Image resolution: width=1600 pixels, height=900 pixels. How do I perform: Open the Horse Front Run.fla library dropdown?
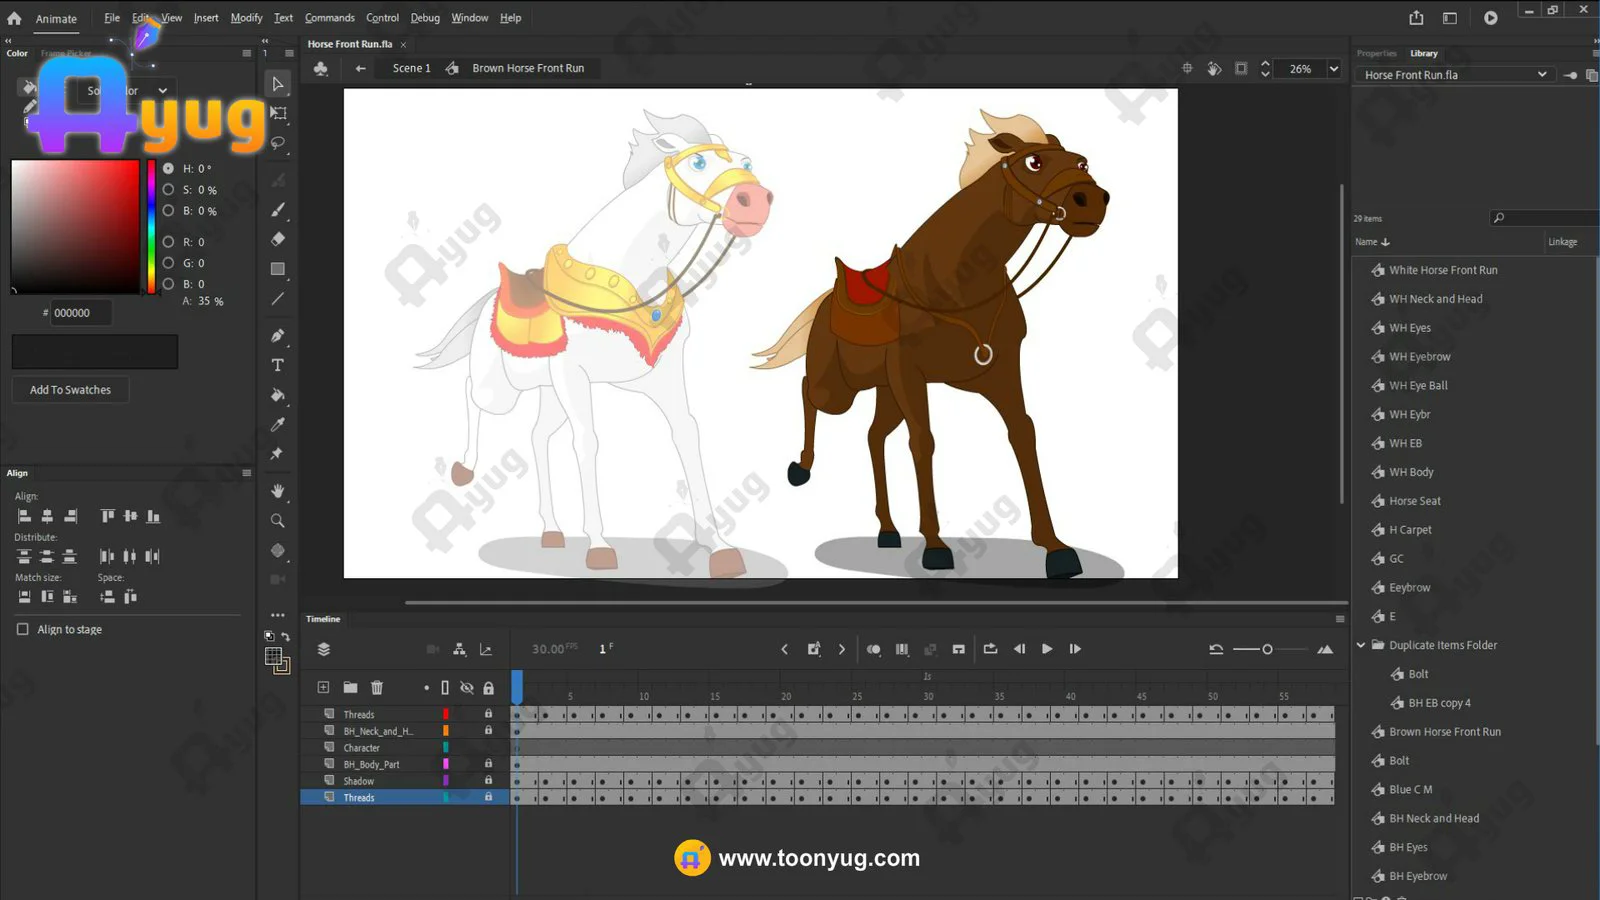coord(1541,75)
